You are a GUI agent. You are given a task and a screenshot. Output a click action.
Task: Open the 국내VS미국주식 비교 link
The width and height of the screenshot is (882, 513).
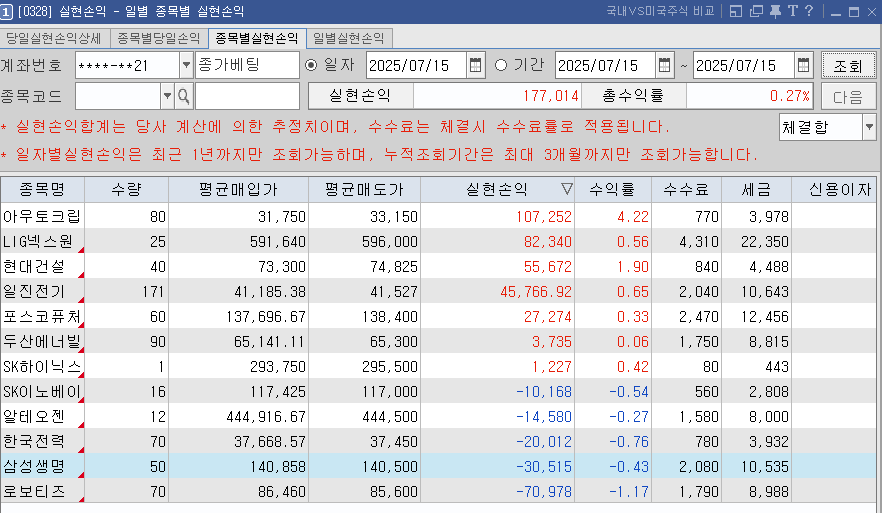click(659, 11)
